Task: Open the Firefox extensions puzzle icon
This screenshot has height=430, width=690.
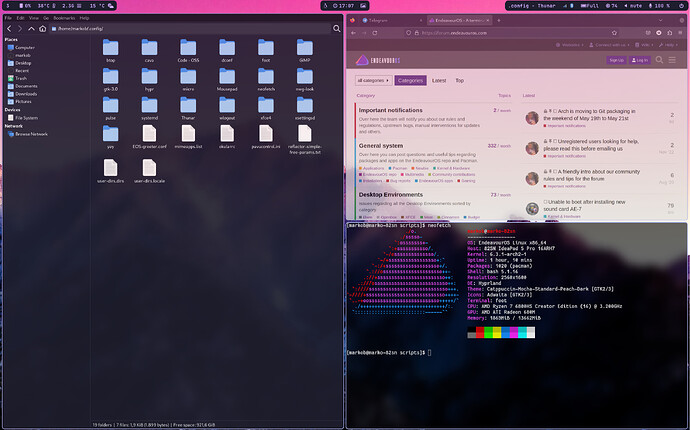Action: [669, 33]
